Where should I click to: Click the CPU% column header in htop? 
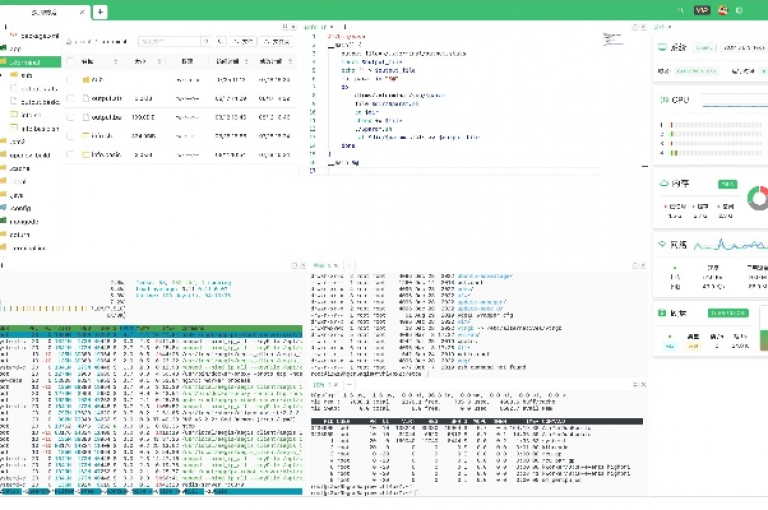pos(126,328)
